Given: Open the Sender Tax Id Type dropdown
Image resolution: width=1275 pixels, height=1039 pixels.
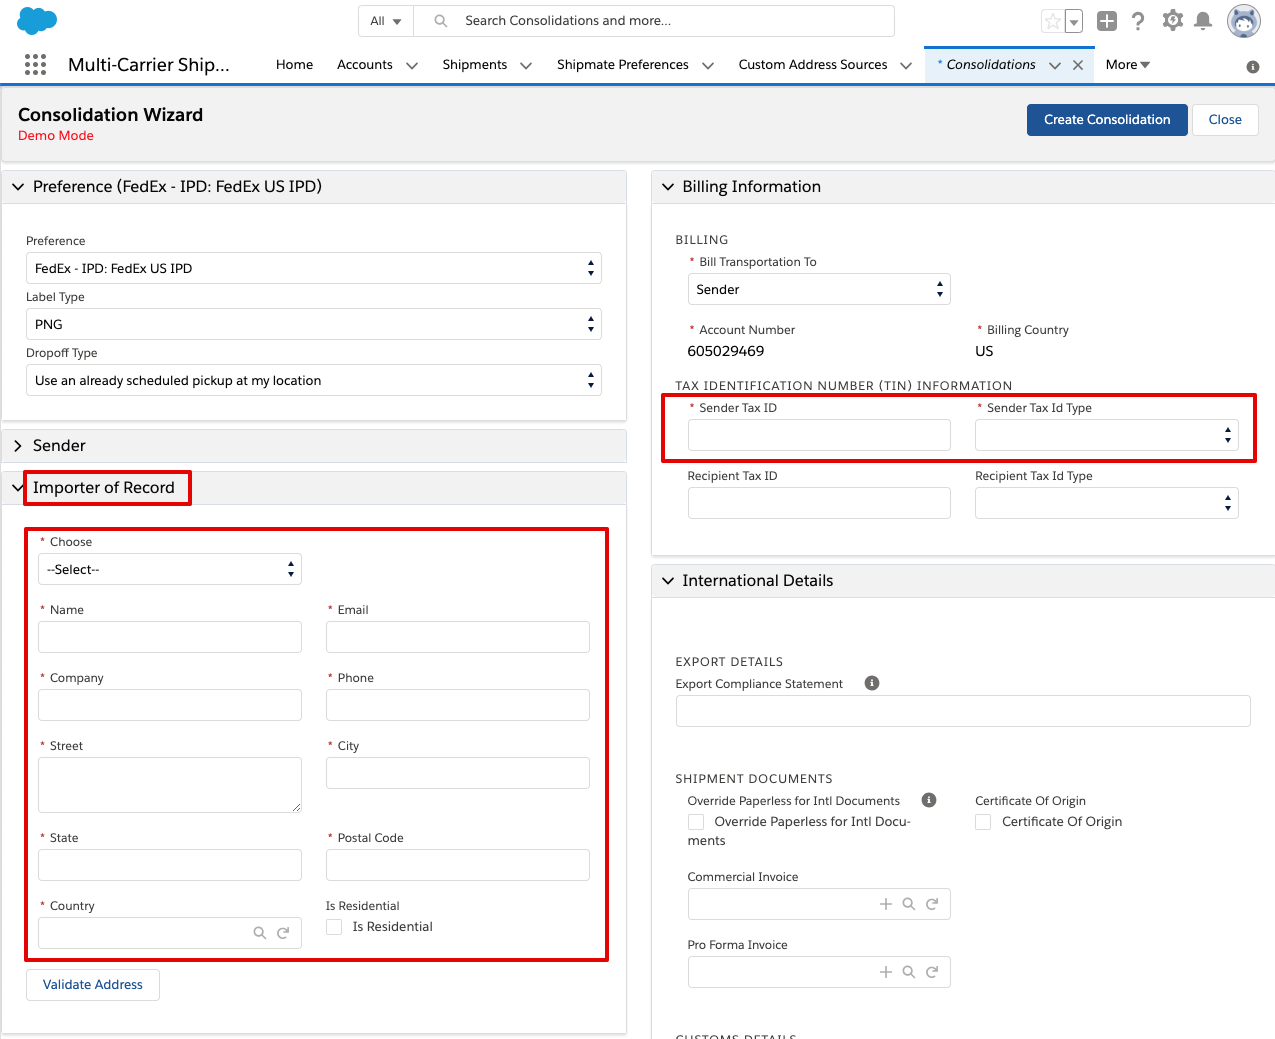Looking at the screenshot, I should (1107, 435).
